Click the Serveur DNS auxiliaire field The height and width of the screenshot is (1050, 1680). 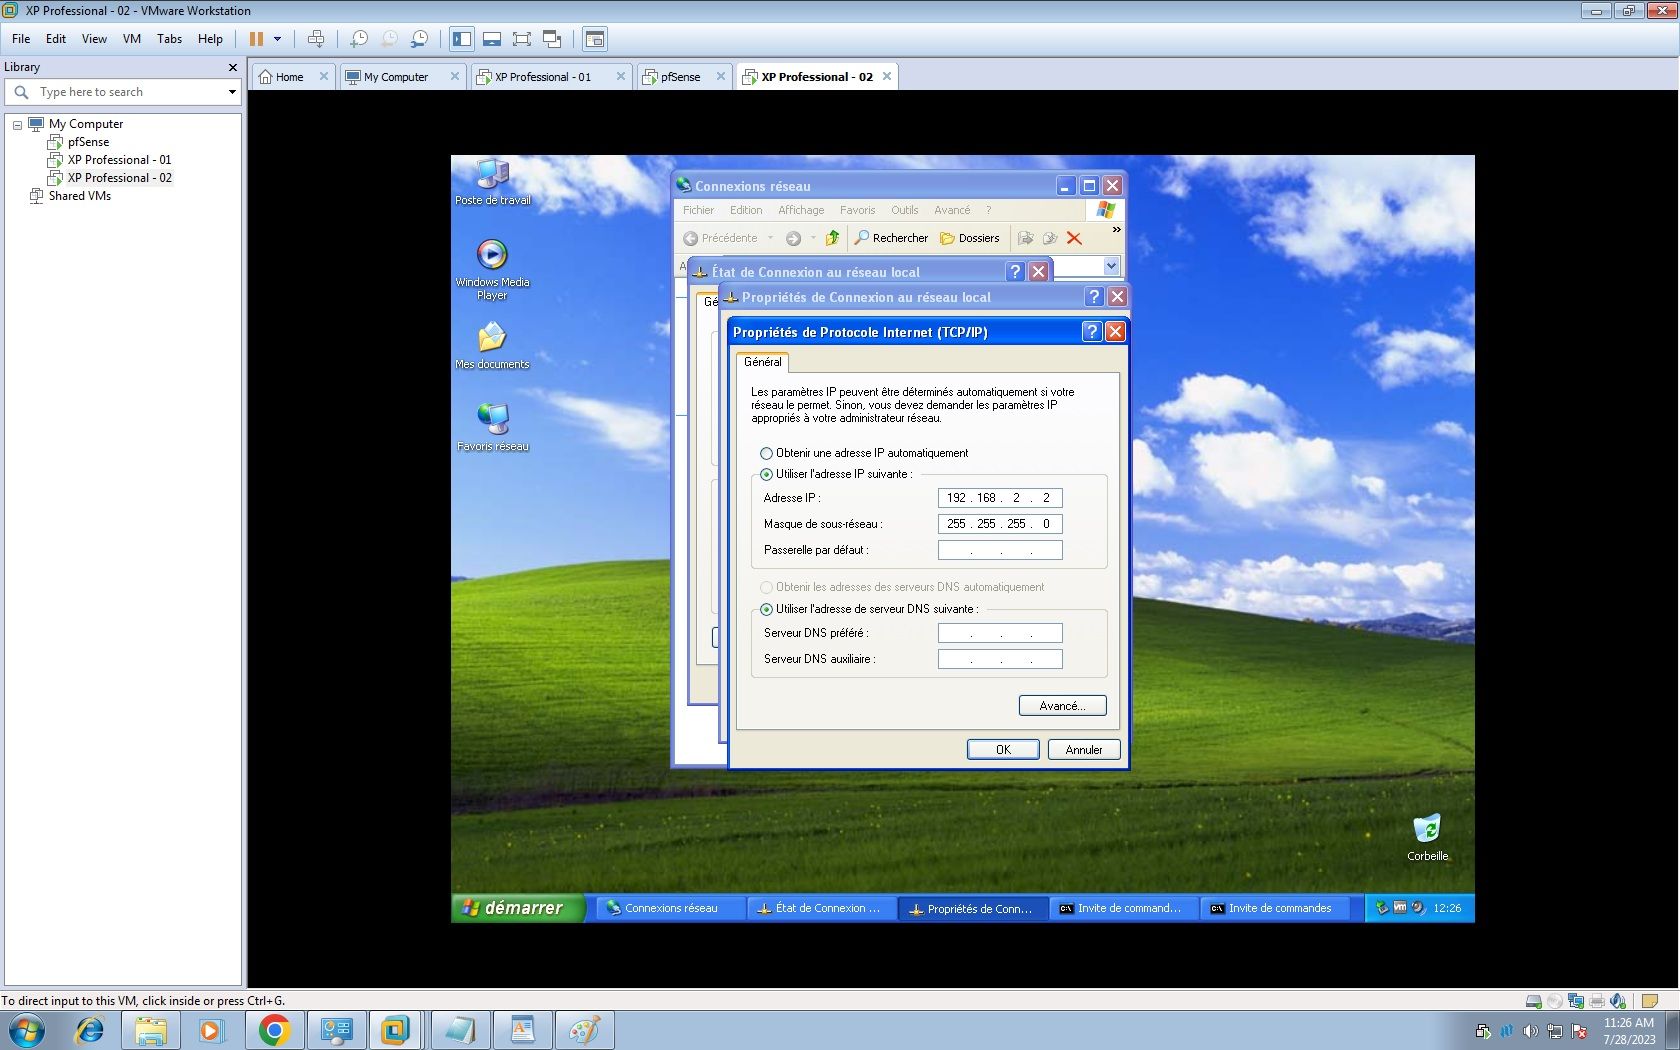[x=1000, y=659]
